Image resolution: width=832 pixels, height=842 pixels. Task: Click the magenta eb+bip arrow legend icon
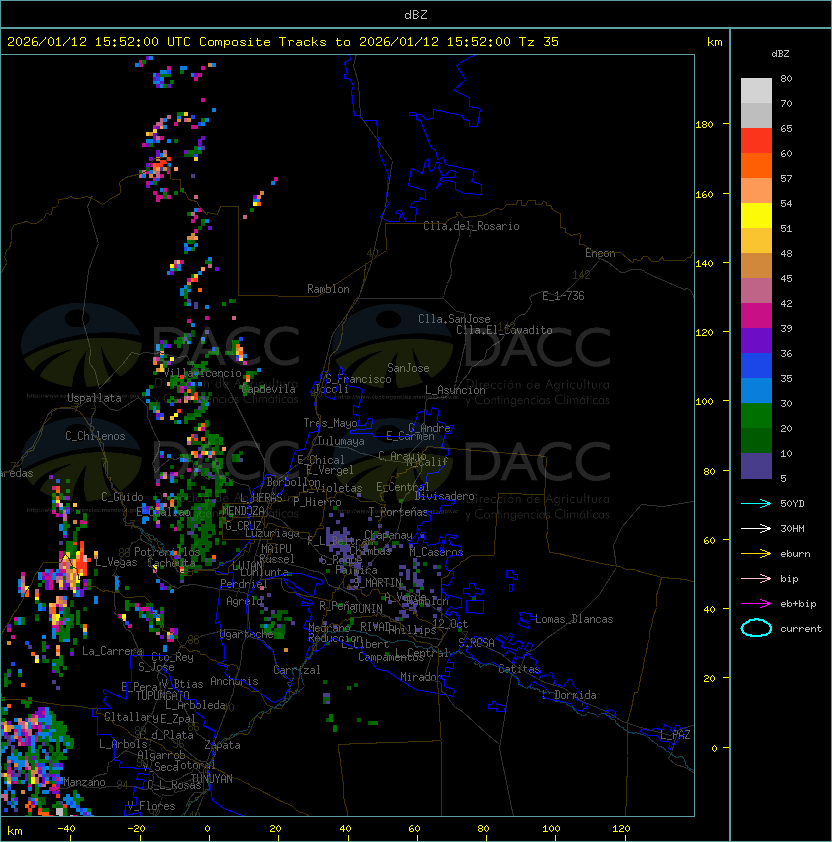pyautogui.click(x=756, y=604)
